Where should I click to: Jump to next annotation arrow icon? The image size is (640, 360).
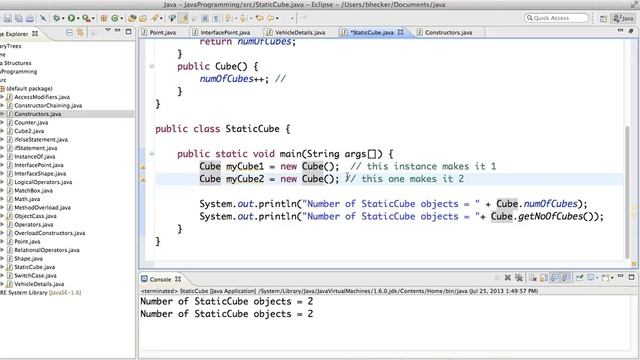[x=228, y=18]
